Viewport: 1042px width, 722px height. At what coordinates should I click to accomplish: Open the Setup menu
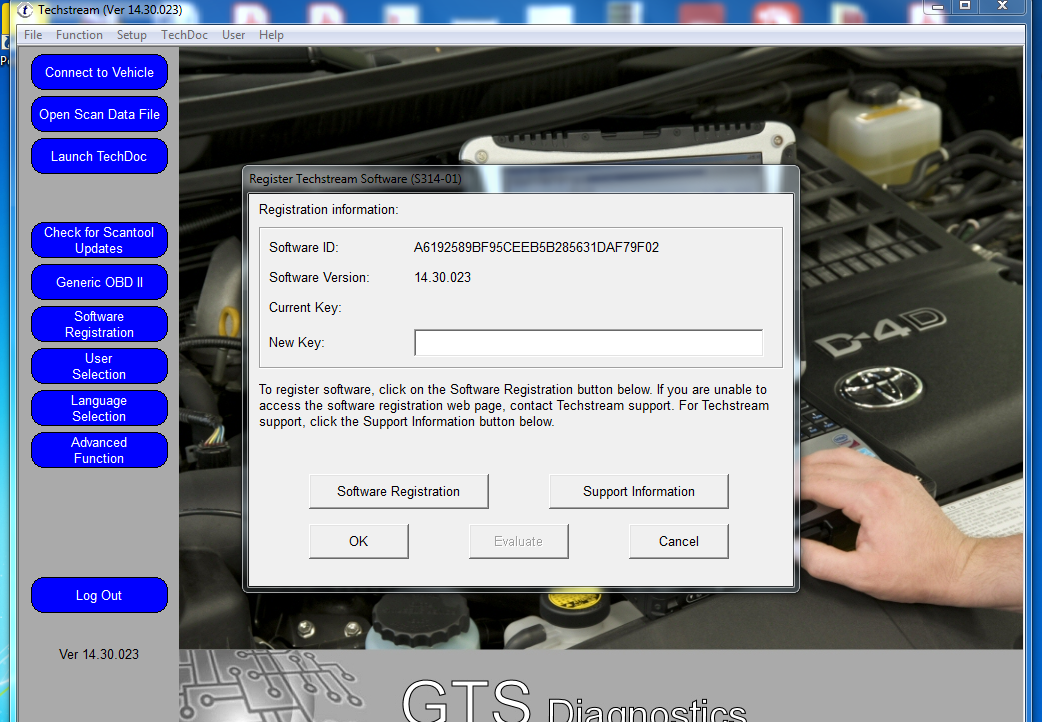coord(131,34)
